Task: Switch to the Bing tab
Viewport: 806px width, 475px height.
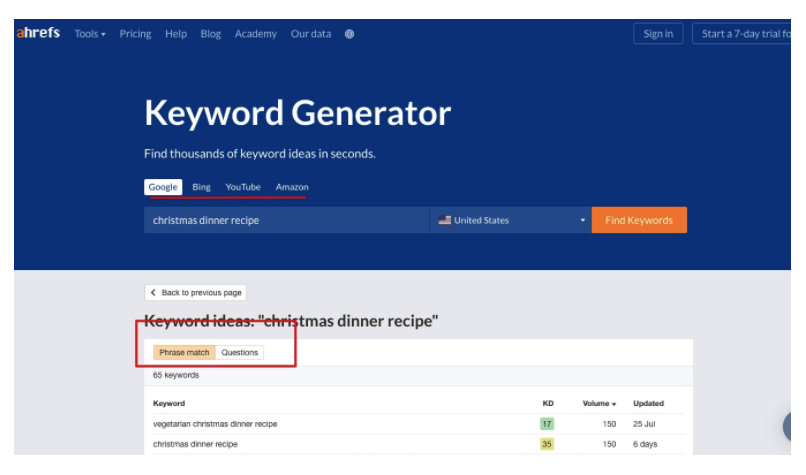Action: [x=202, y=187]
